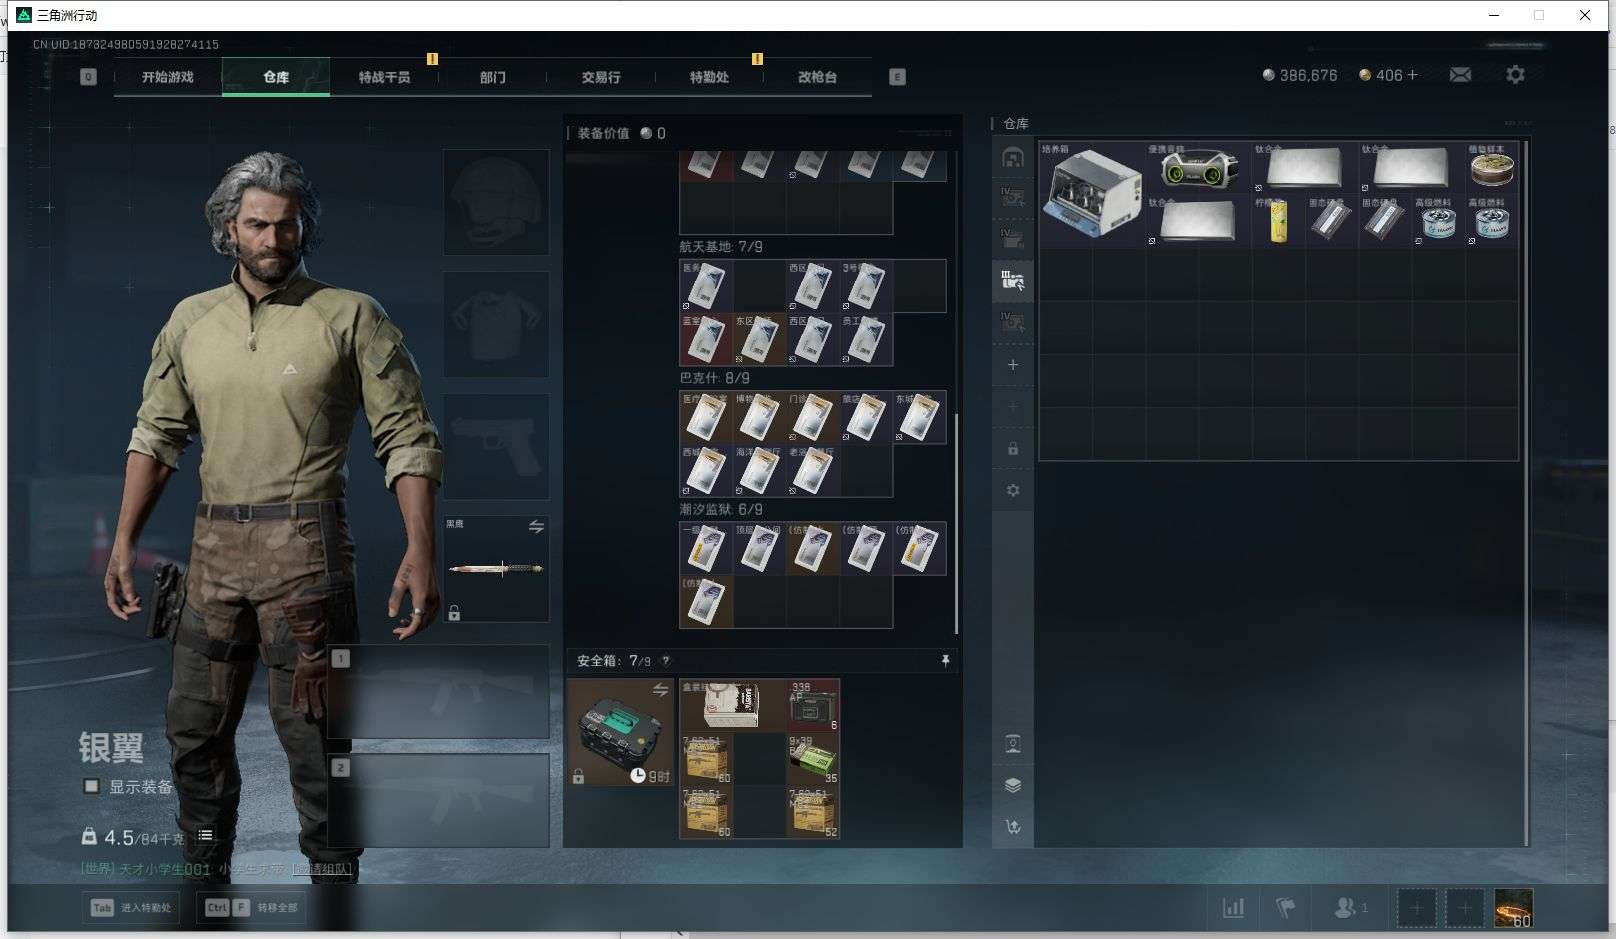The image size is (1616, 939).
Task: Select the .338 AP ammo box
Action: coord(813,705)
